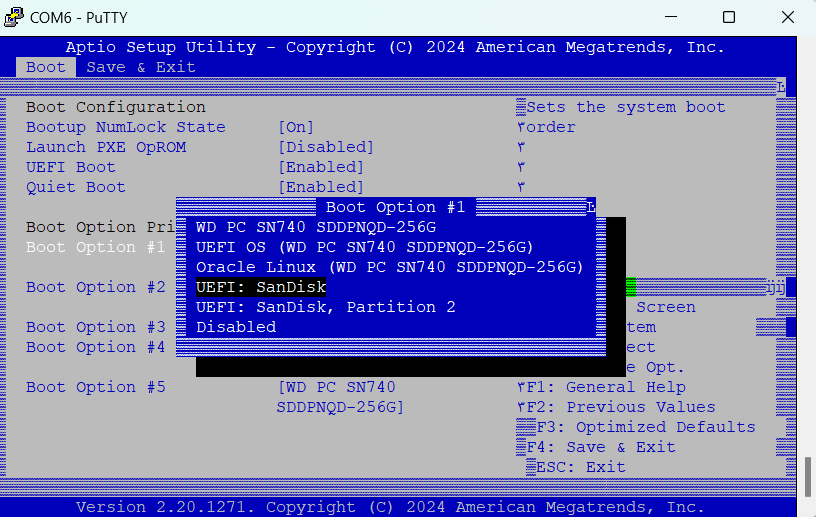816x517 pixels.
Task: Click F4: Save & Exit hint
Action: [x=601, y=447]
